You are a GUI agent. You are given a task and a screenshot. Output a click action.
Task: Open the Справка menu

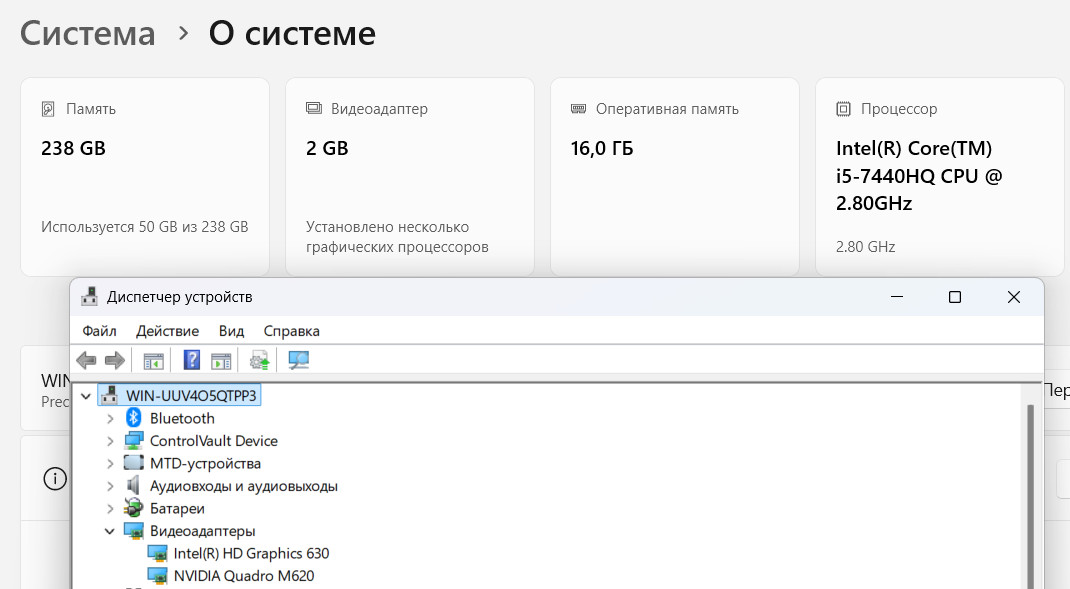pyautogui.click(x=291, y=331)
